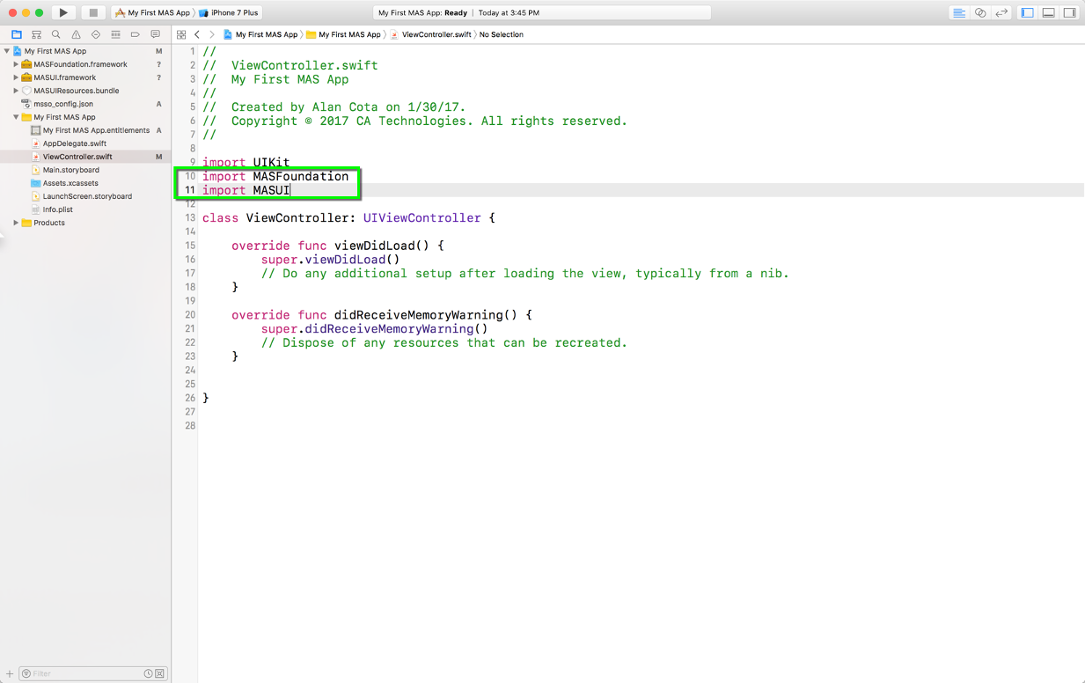
Task: Open My First MAS App.entitlements
Action: (96, 130)
